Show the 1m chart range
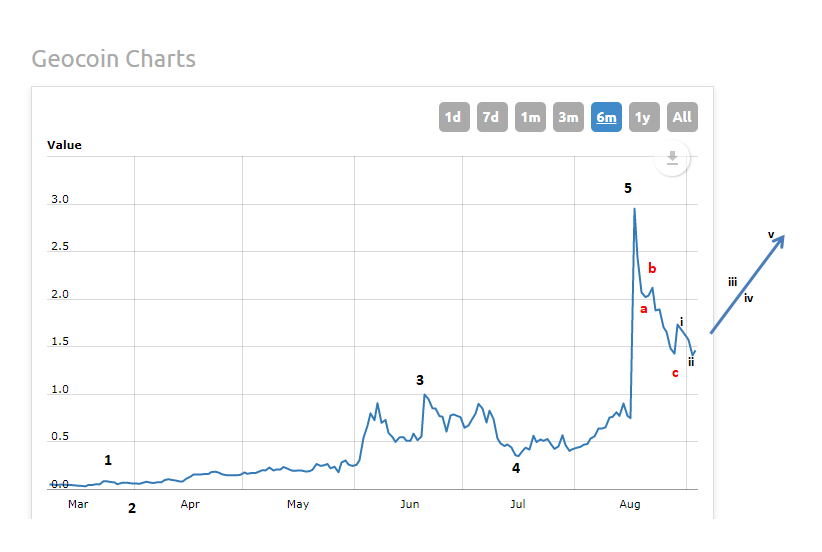The image size is (822, 552). click(x=530, y=117)
